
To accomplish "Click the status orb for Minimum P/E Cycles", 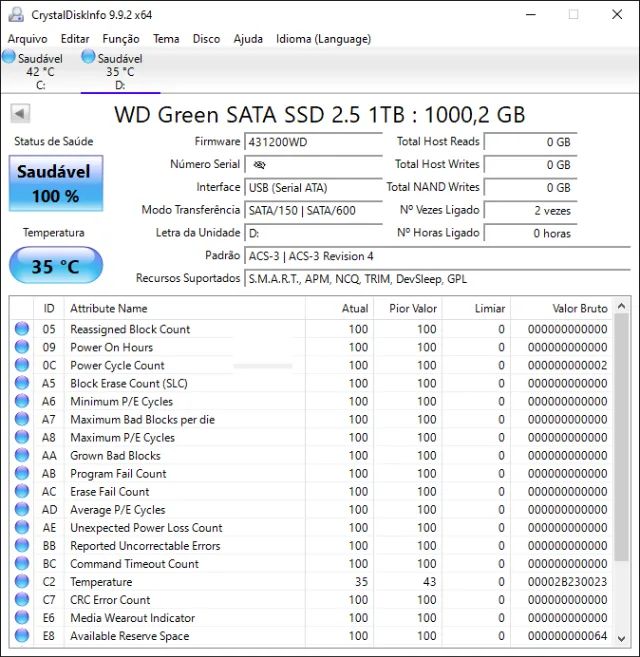I will pos(22,401).
